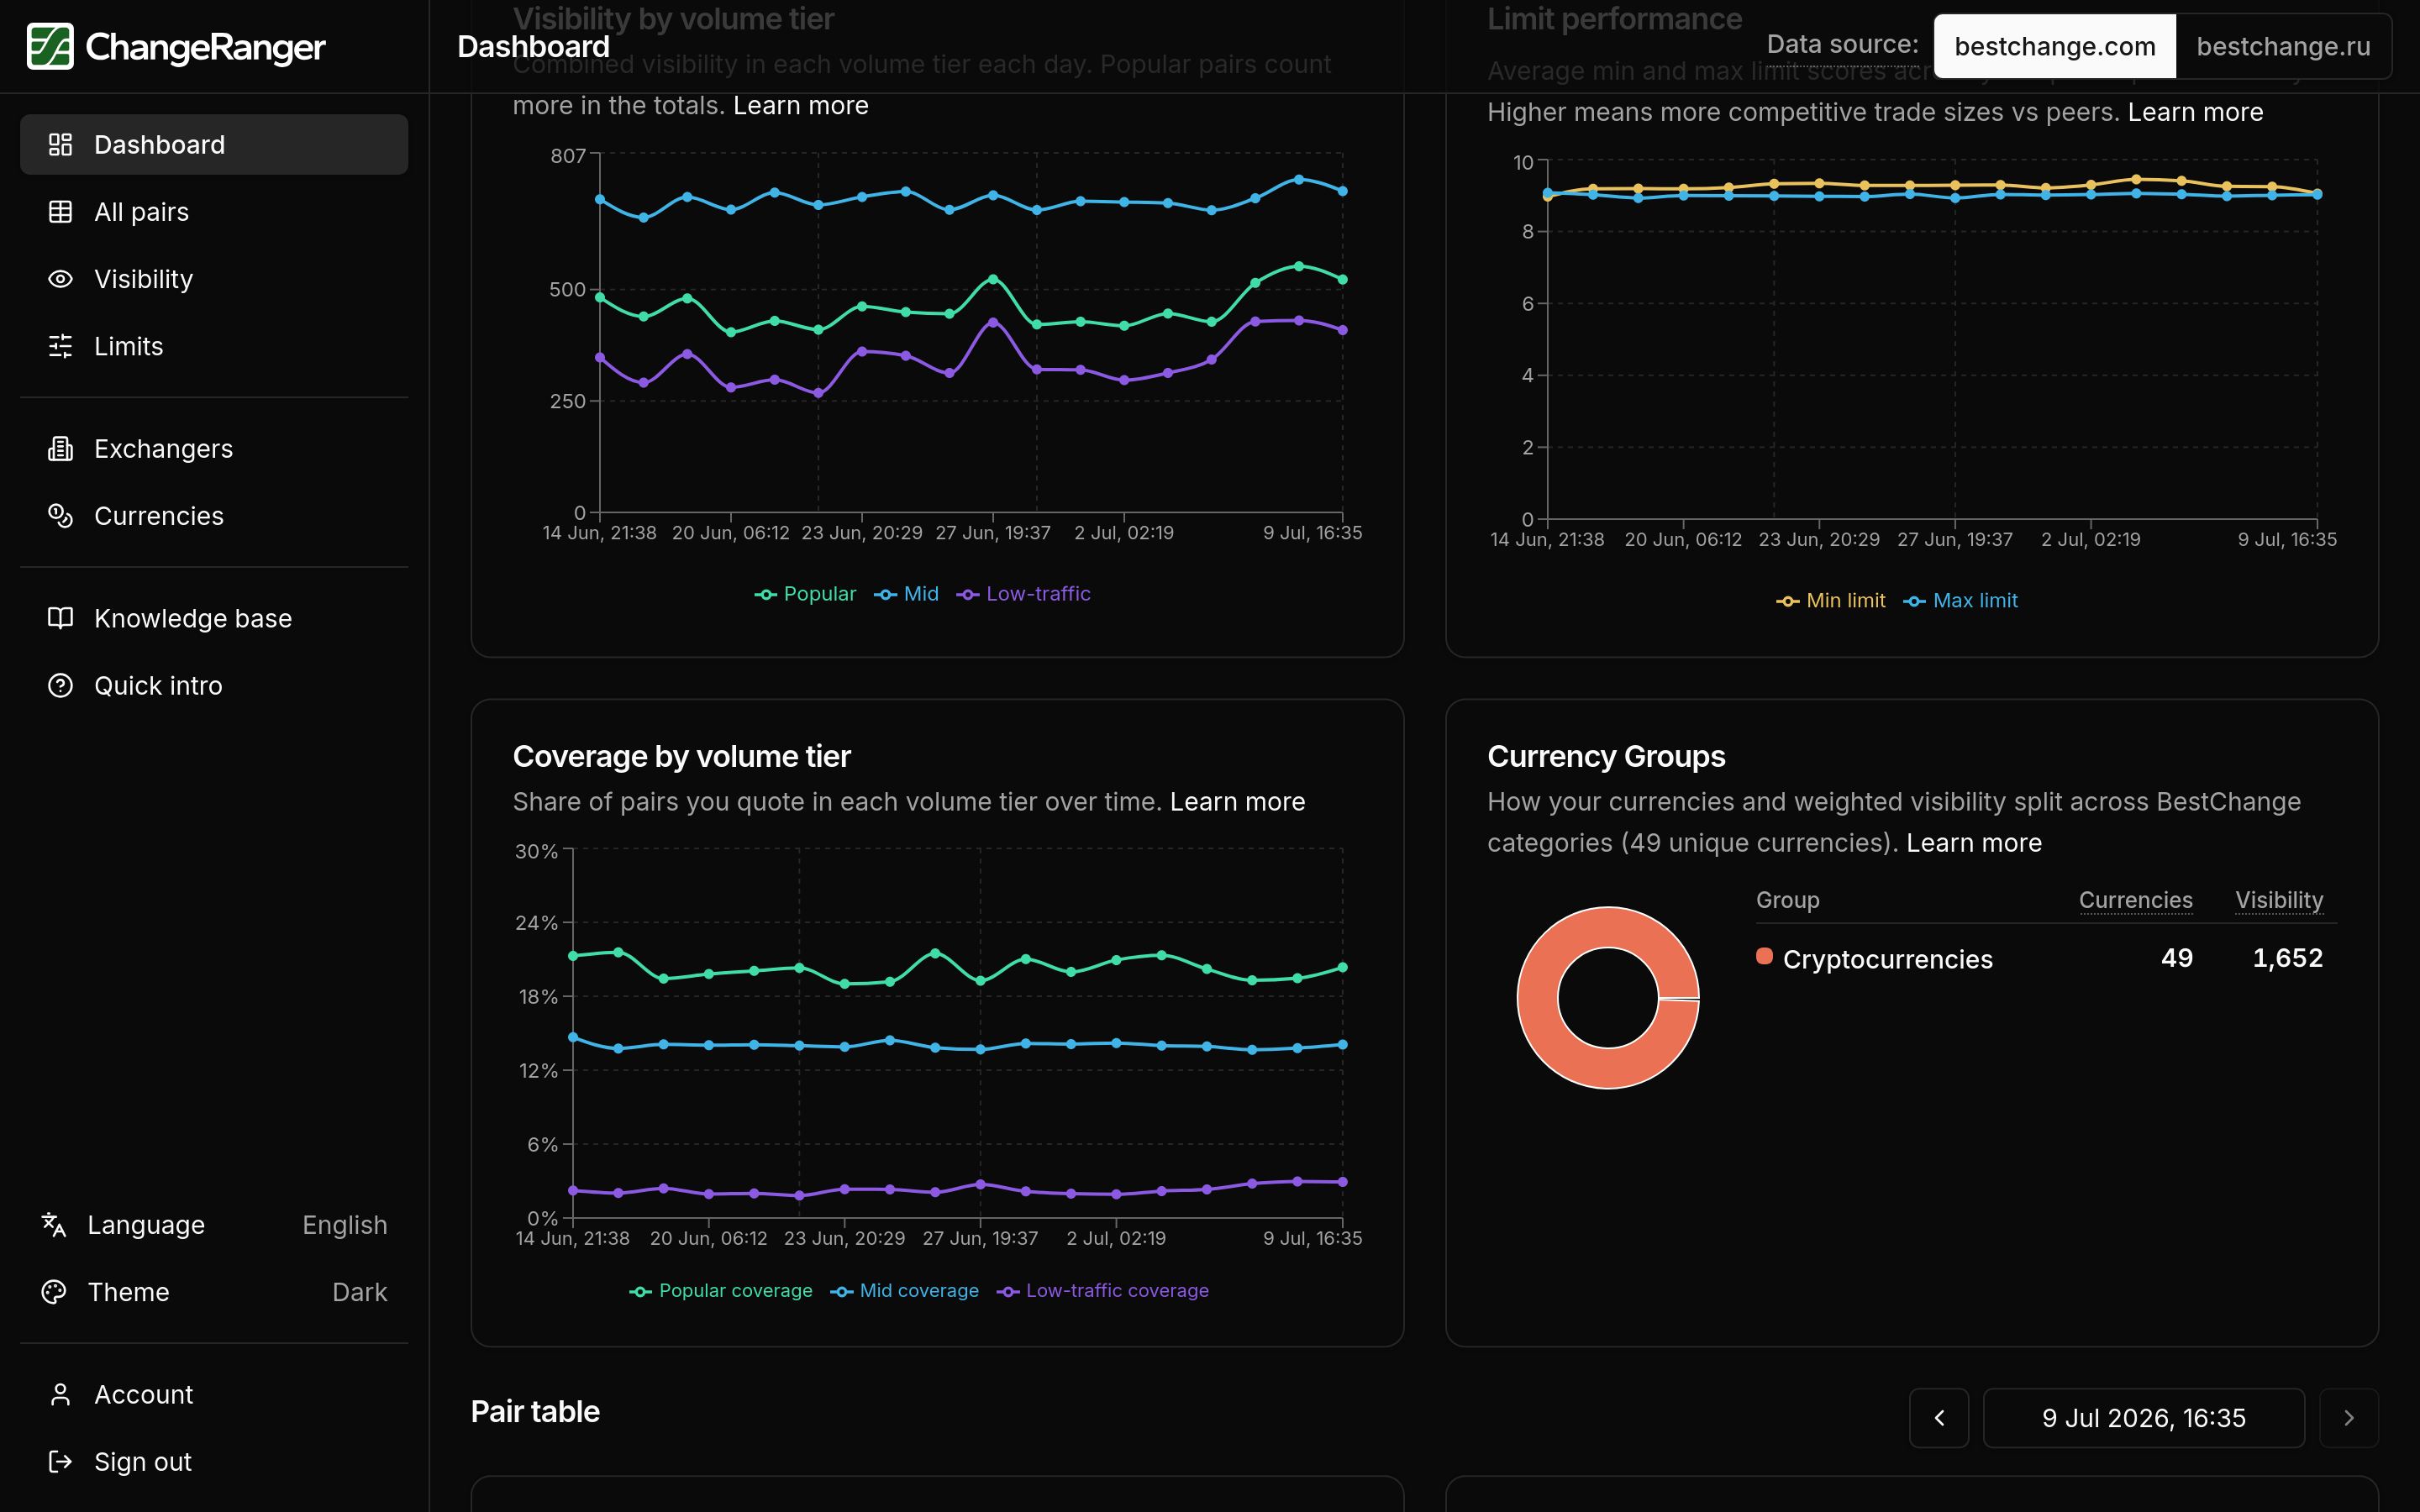The width and height of the screenshot is (2420, 1512).
Task: Toggle the Popular series in visibility legend
Action: coord(805,593)
